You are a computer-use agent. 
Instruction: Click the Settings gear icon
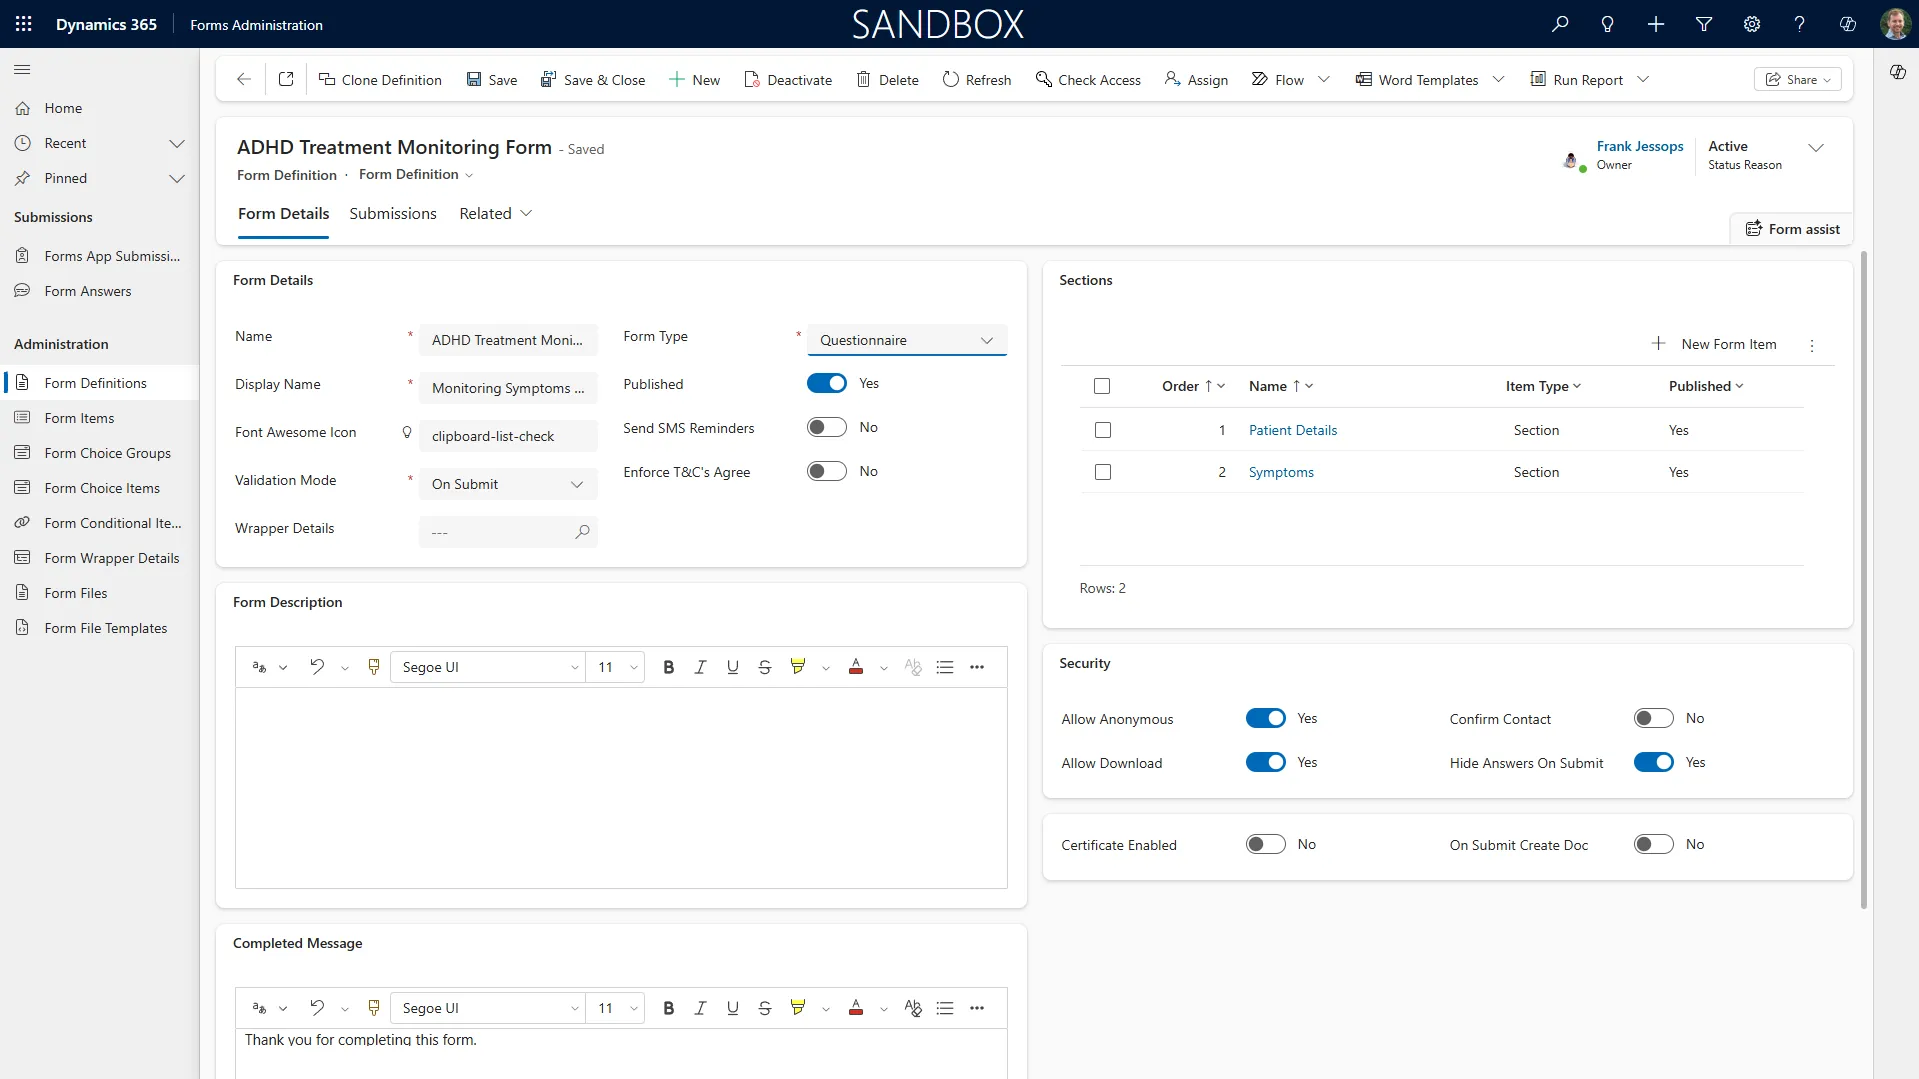pyautogui.click(x=1751, y=24)
